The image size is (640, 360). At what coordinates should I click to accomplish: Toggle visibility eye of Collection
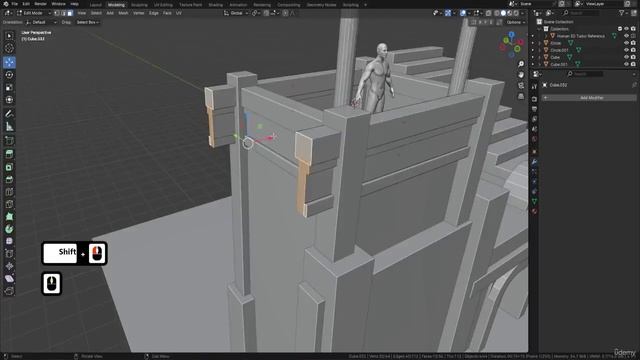[626, 29]
